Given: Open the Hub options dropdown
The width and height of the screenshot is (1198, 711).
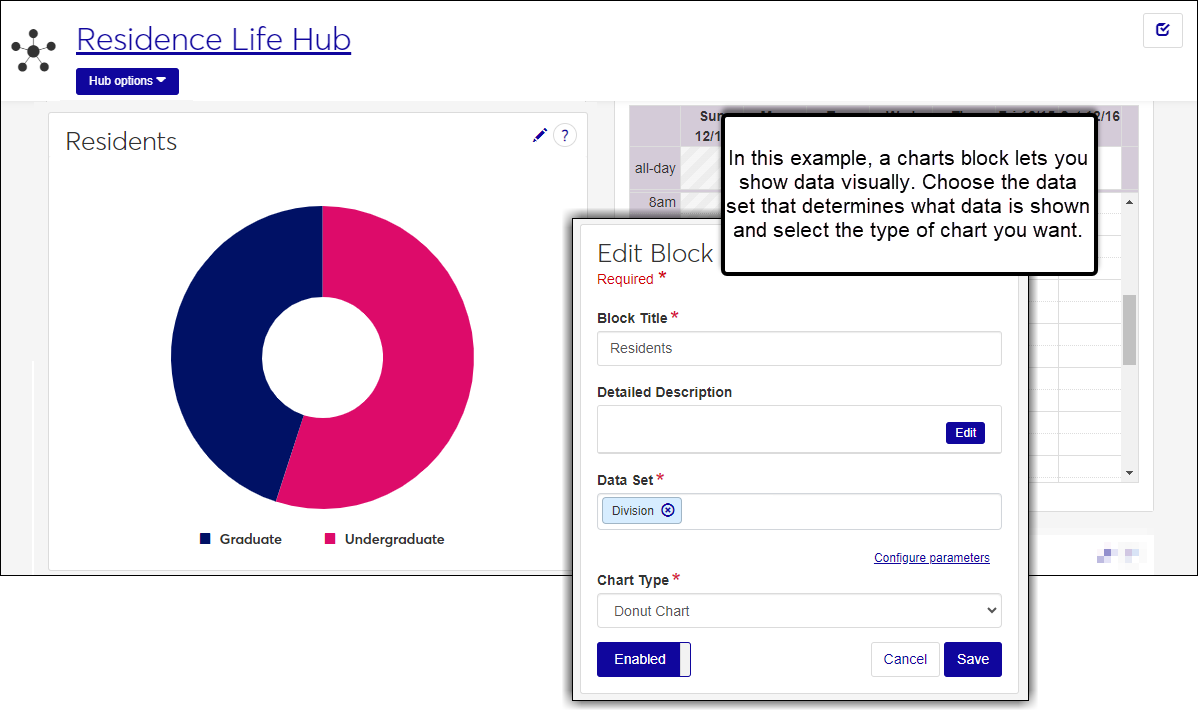Looking at the screenshot, I should [127, 81].
